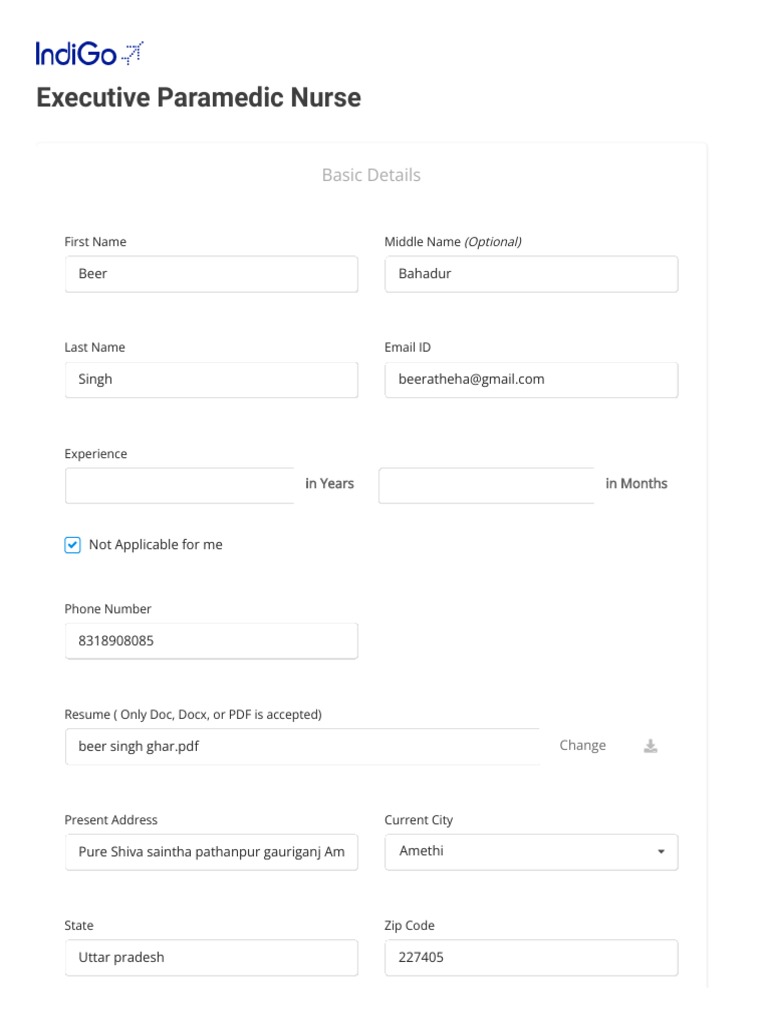Click the Phone Number field
768x1024 pixels.
click(x=211, y=642)
